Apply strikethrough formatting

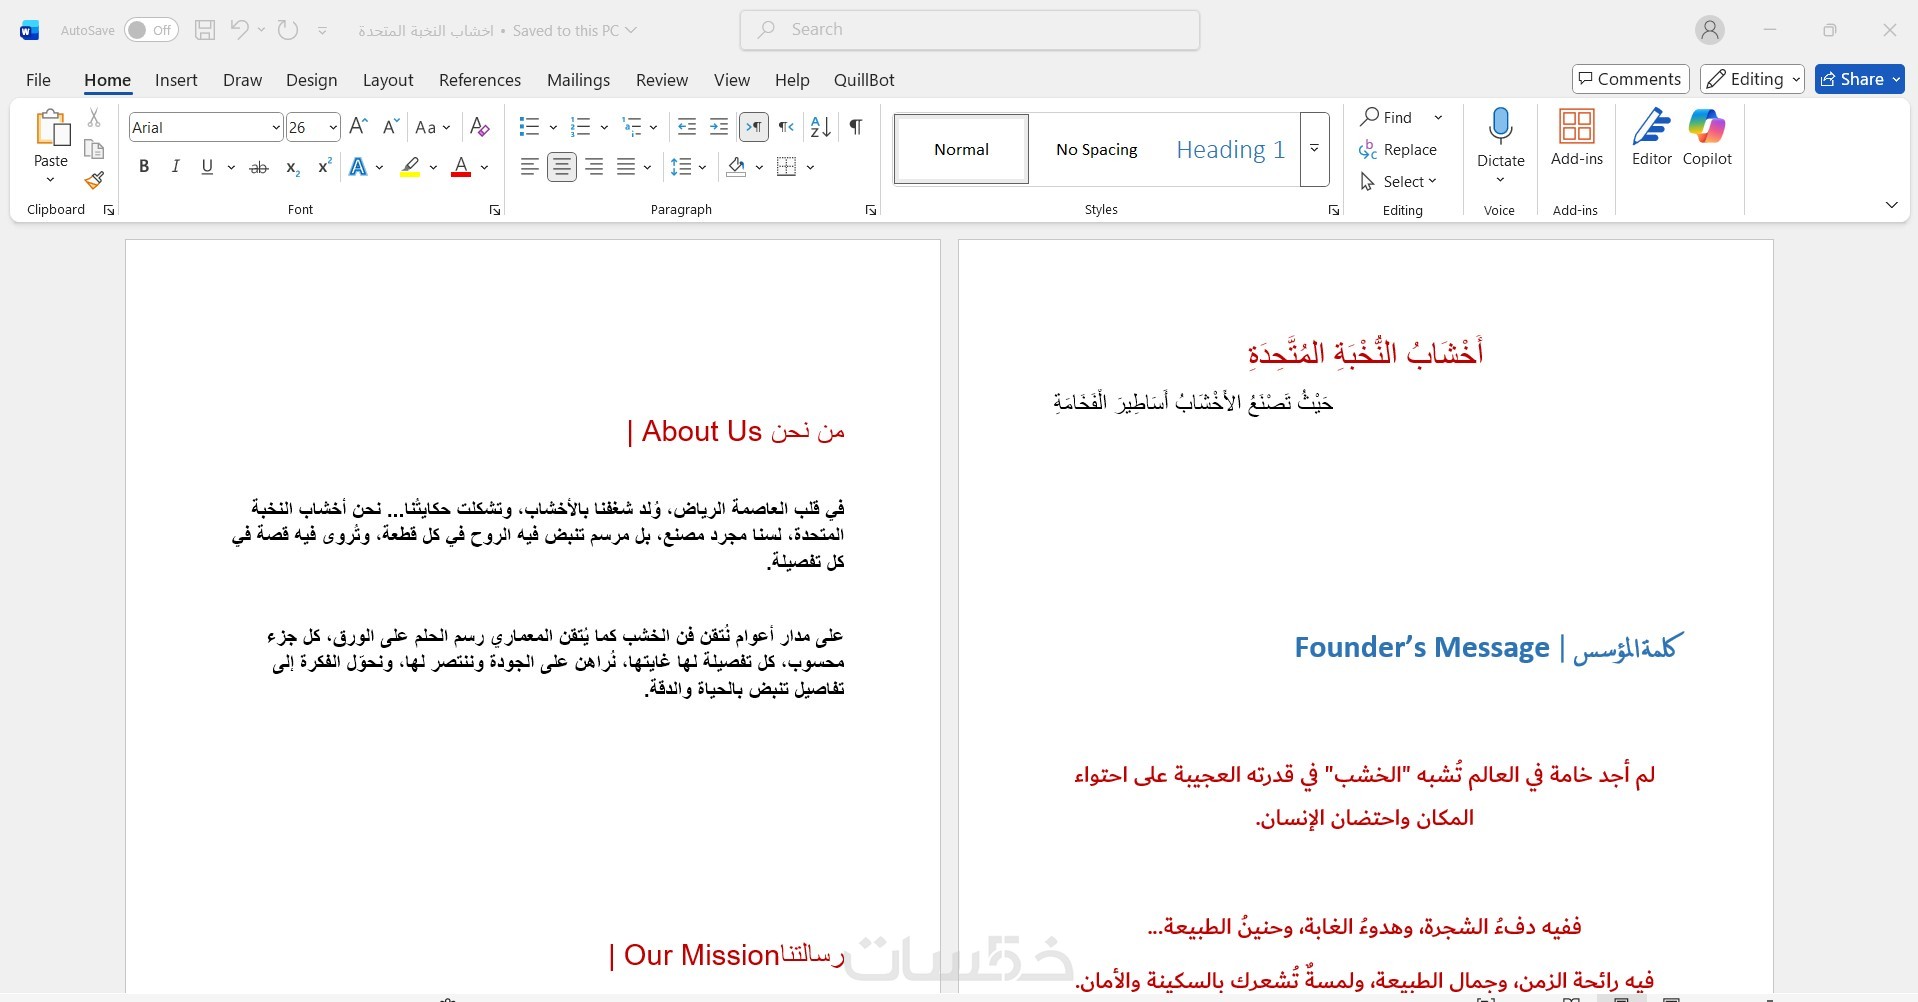coord(259,167)
